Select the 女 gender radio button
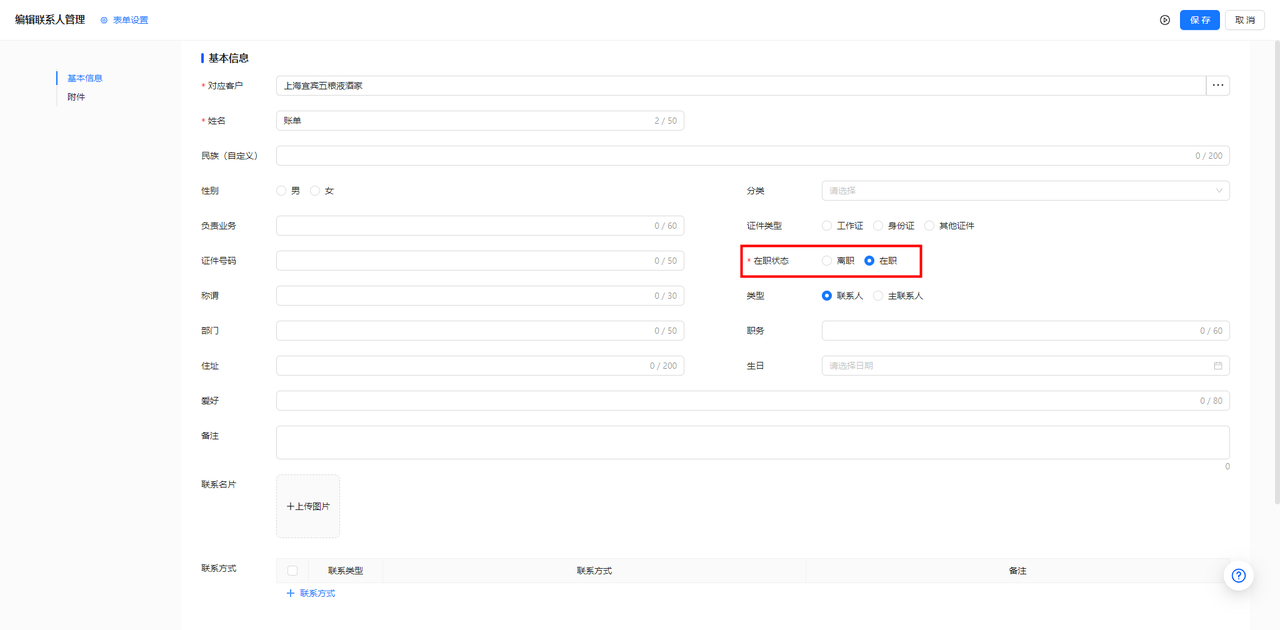The width and height of the screenshot is (1280, 630). (x=315, y=191)
